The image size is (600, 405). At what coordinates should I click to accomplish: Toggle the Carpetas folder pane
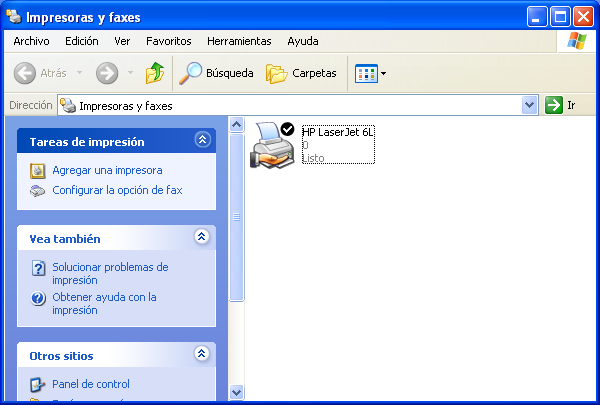pyautogui.click(x=301, y=73)
